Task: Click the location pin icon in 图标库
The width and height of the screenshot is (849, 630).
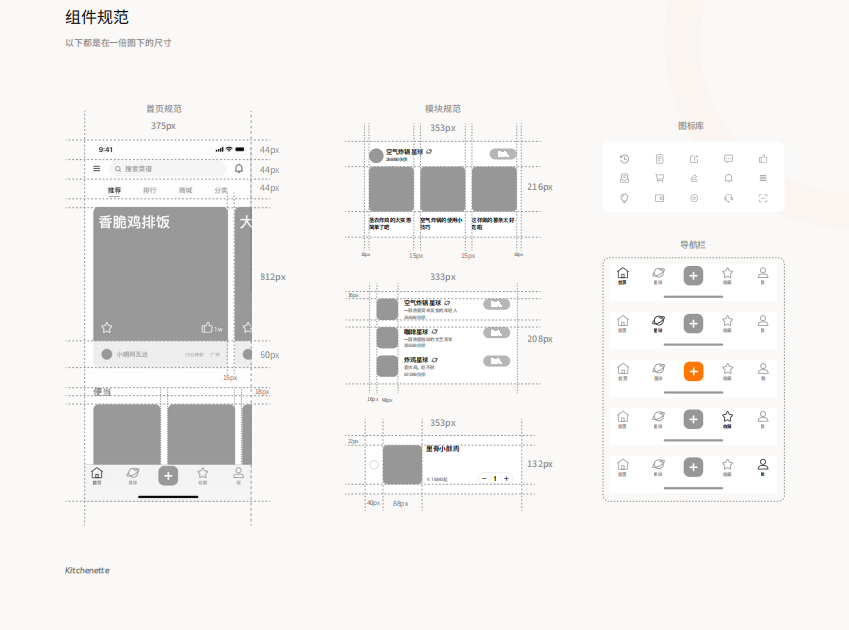Action: click(624, 198)
